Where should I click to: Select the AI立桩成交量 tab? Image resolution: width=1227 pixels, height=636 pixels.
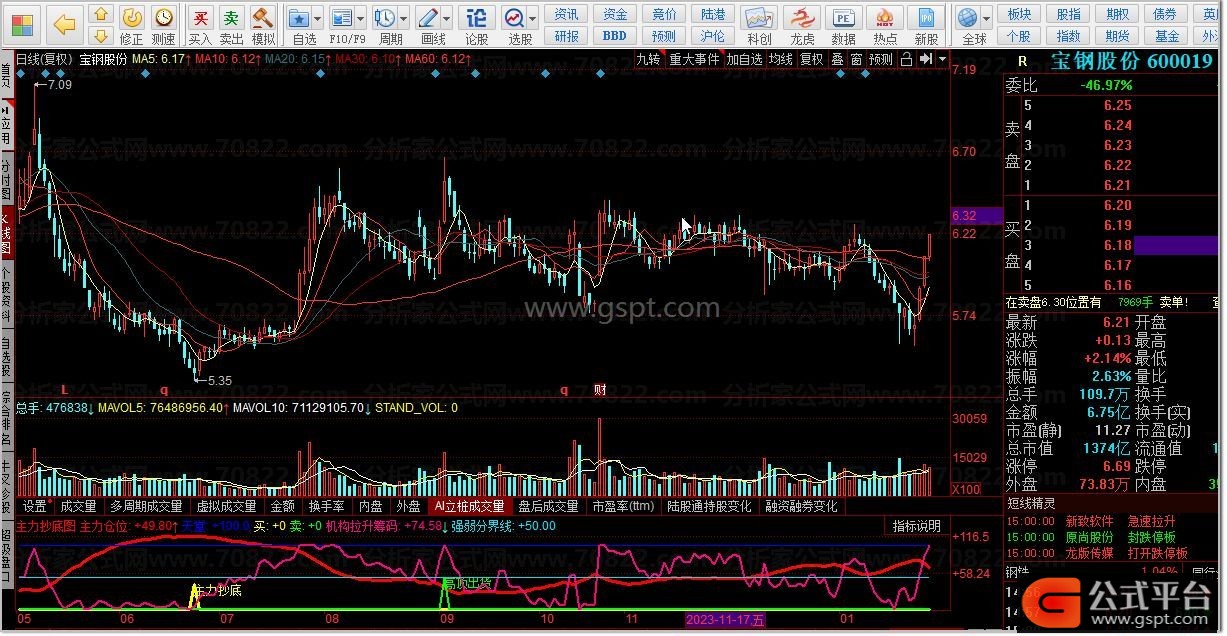tap(469, 506)
